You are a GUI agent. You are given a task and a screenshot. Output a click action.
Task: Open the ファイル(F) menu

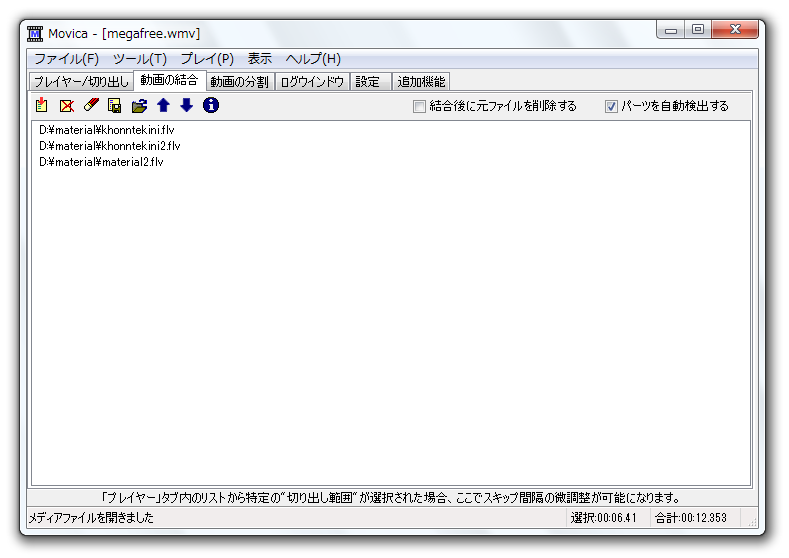click(66, 59)
